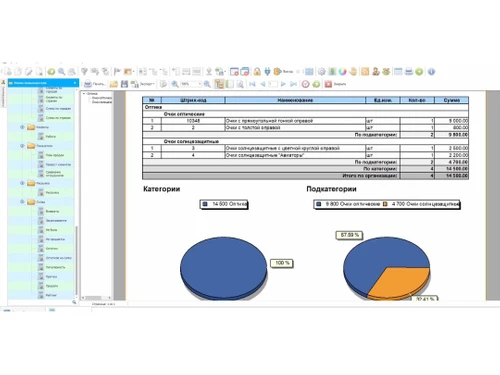Click the page number input field
This screenshot has width=500, height=375.
click(273, 84)
